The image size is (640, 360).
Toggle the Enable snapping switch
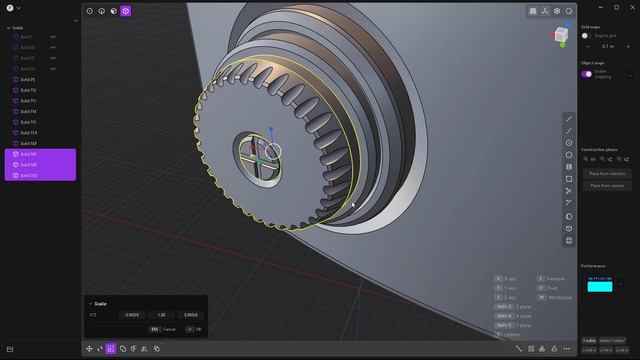[587, 74]
